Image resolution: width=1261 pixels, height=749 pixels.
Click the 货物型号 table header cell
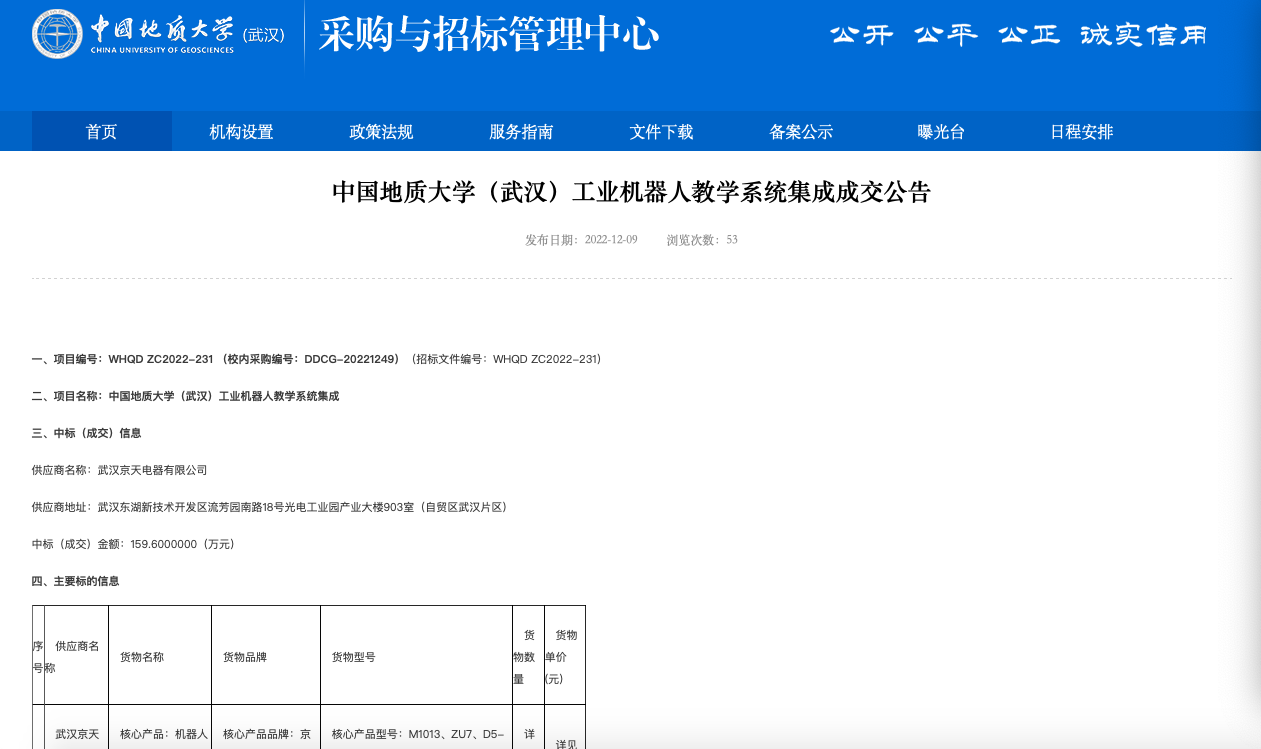click(x=416, y=657)
